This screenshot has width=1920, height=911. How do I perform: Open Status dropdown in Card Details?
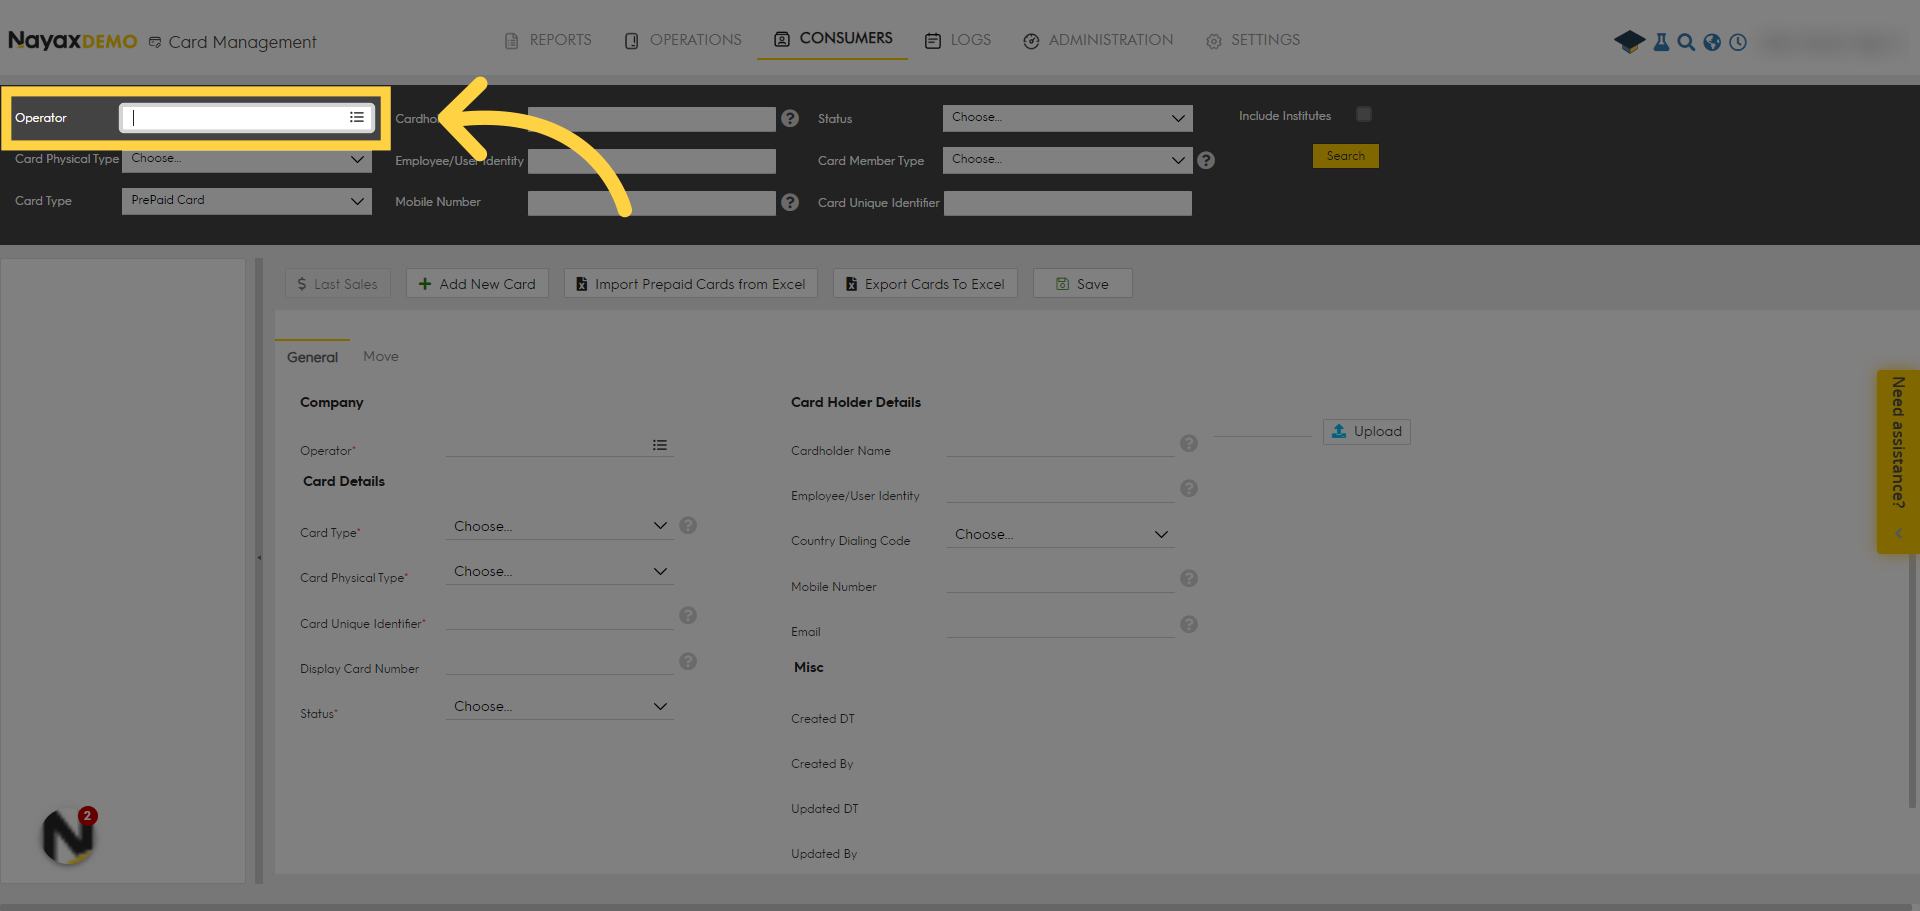560,706
